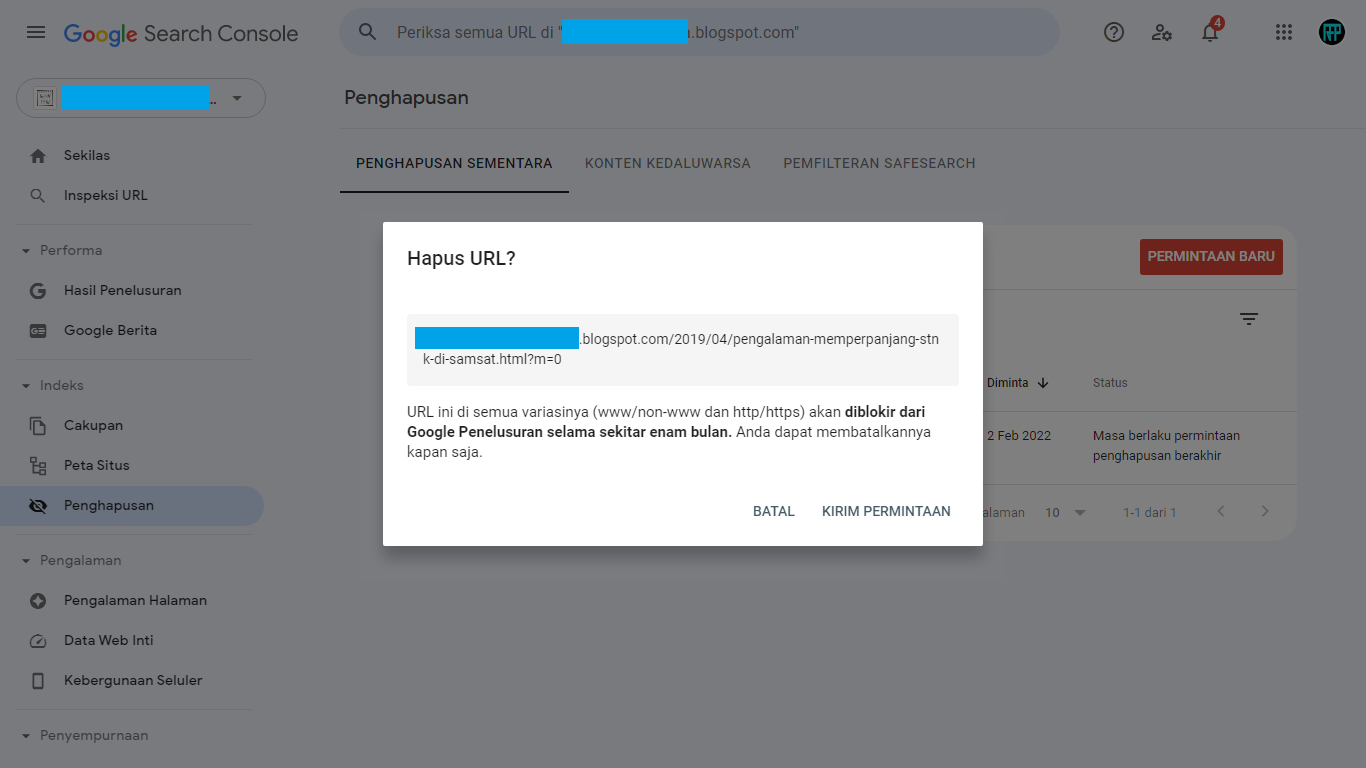The height and width of the screenshot is (768, 1366).
Task: Click the Help question mark icon
Action: 1114,32
